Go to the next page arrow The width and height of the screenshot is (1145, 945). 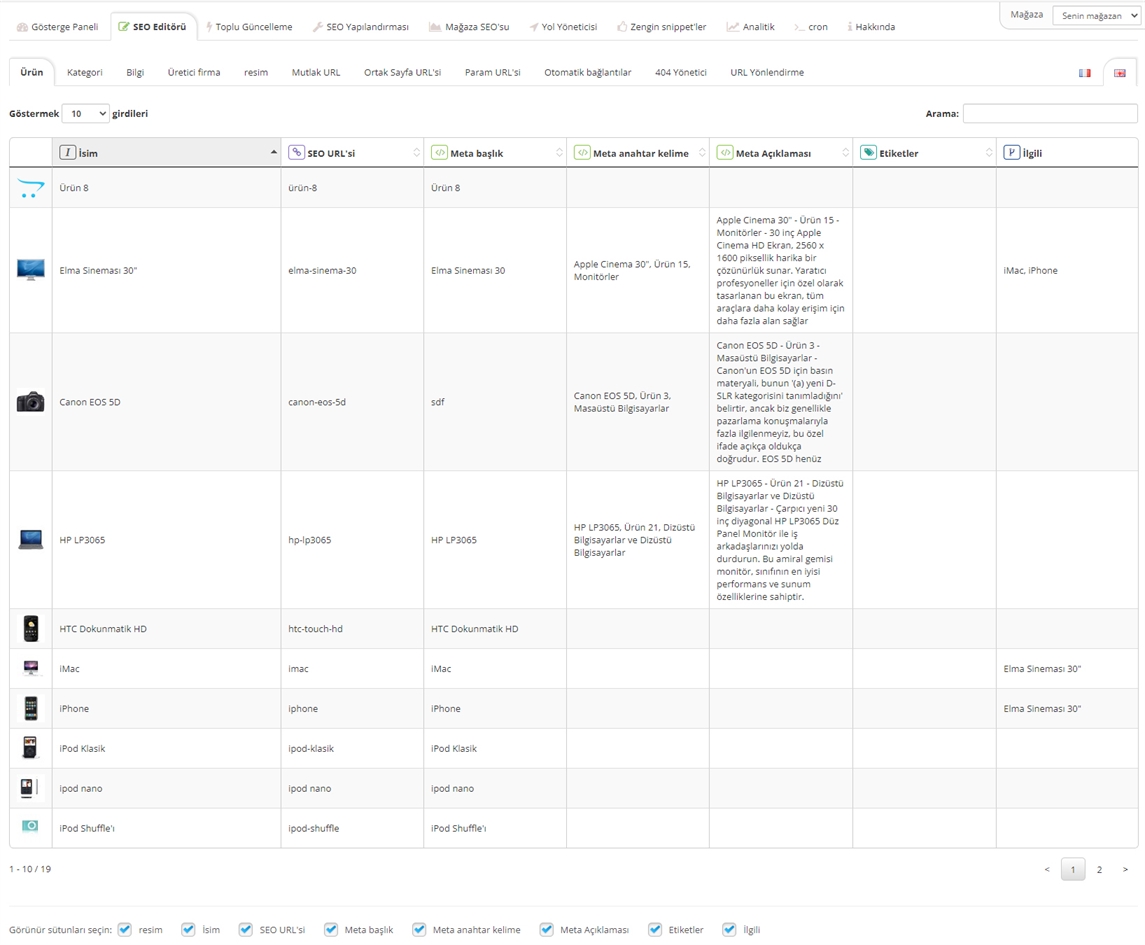click(x=1125, y=869)
